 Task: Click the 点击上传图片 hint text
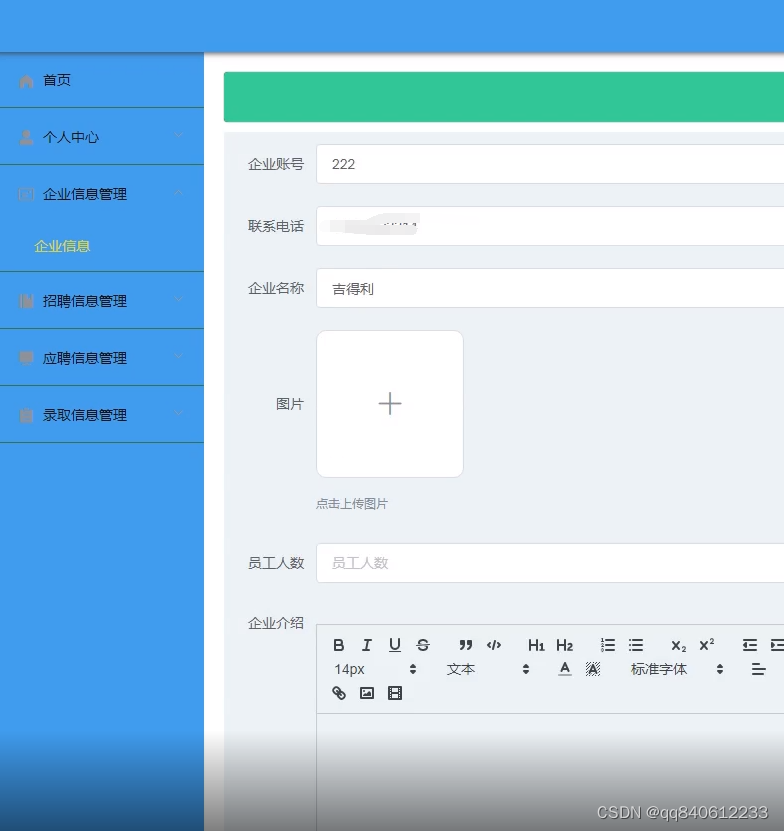(x=352, y=503)
